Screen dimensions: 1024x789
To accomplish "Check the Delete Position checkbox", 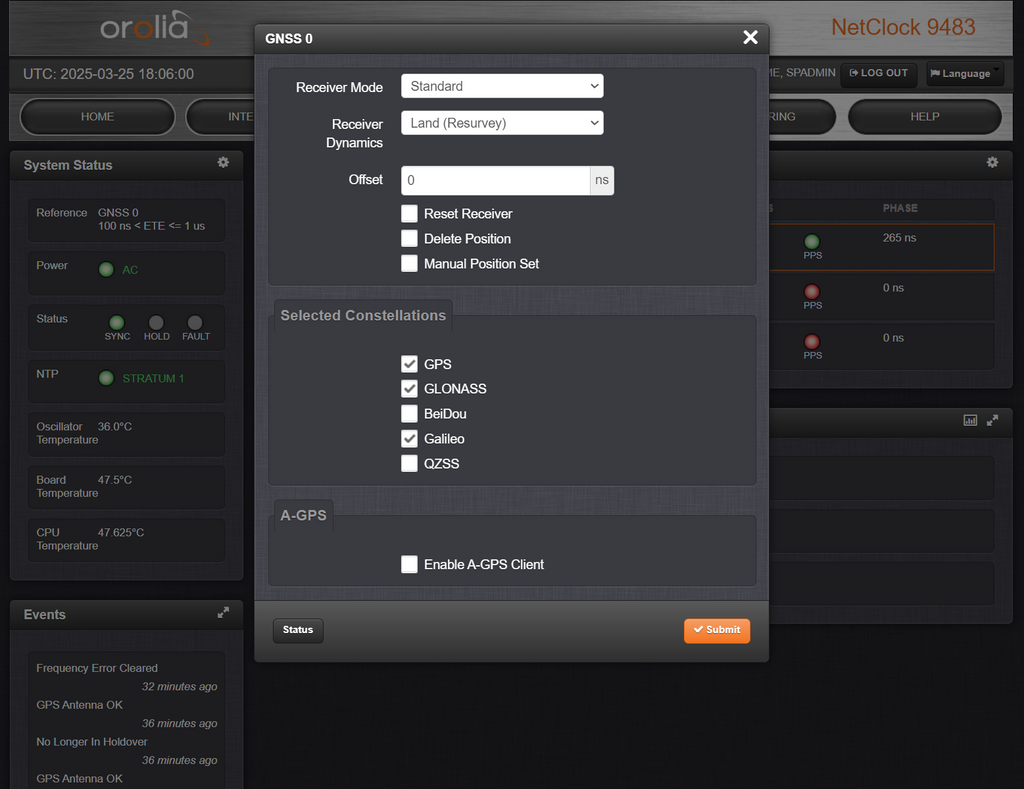I will (409, 238).
